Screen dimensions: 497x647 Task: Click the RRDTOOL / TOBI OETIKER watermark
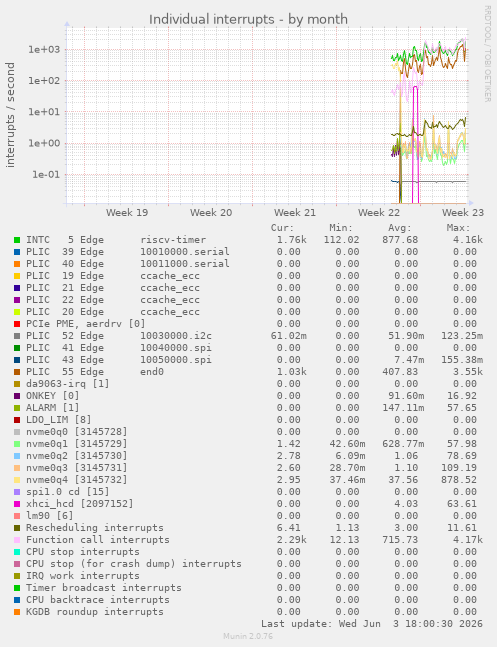(x=488, y=54)
